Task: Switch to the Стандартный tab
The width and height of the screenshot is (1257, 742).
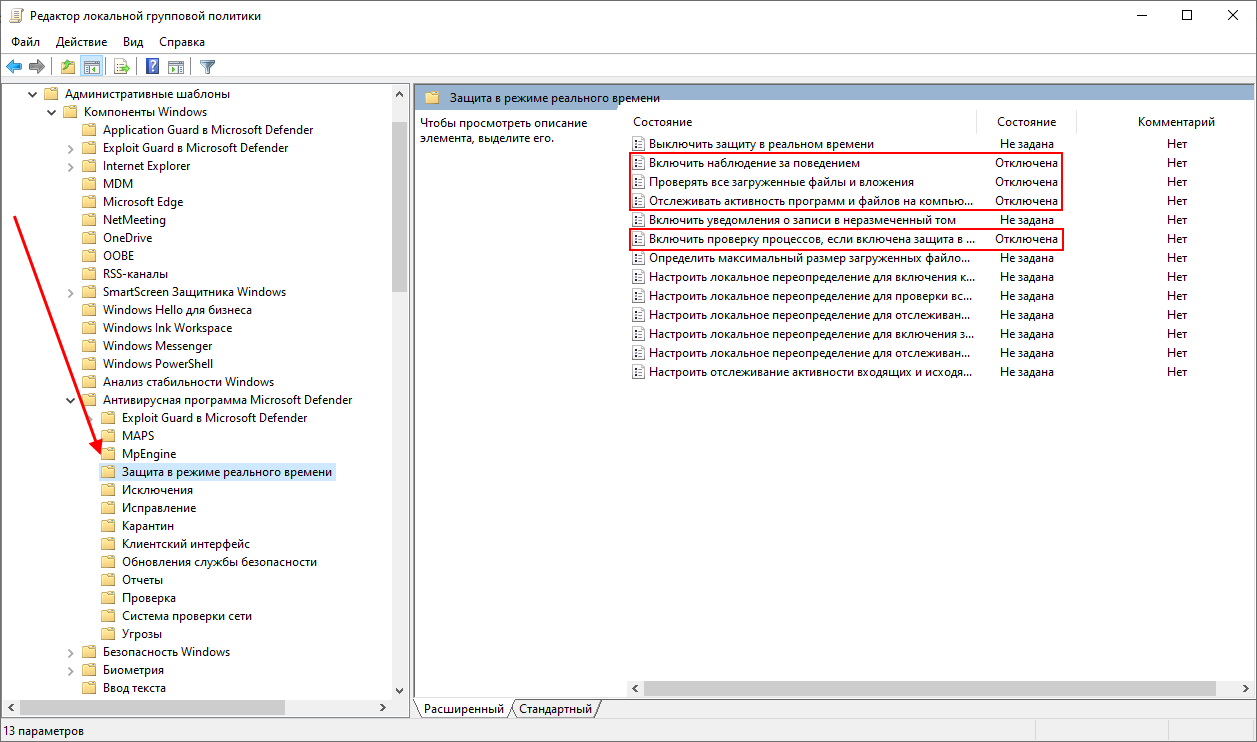Action: point(555,709)
